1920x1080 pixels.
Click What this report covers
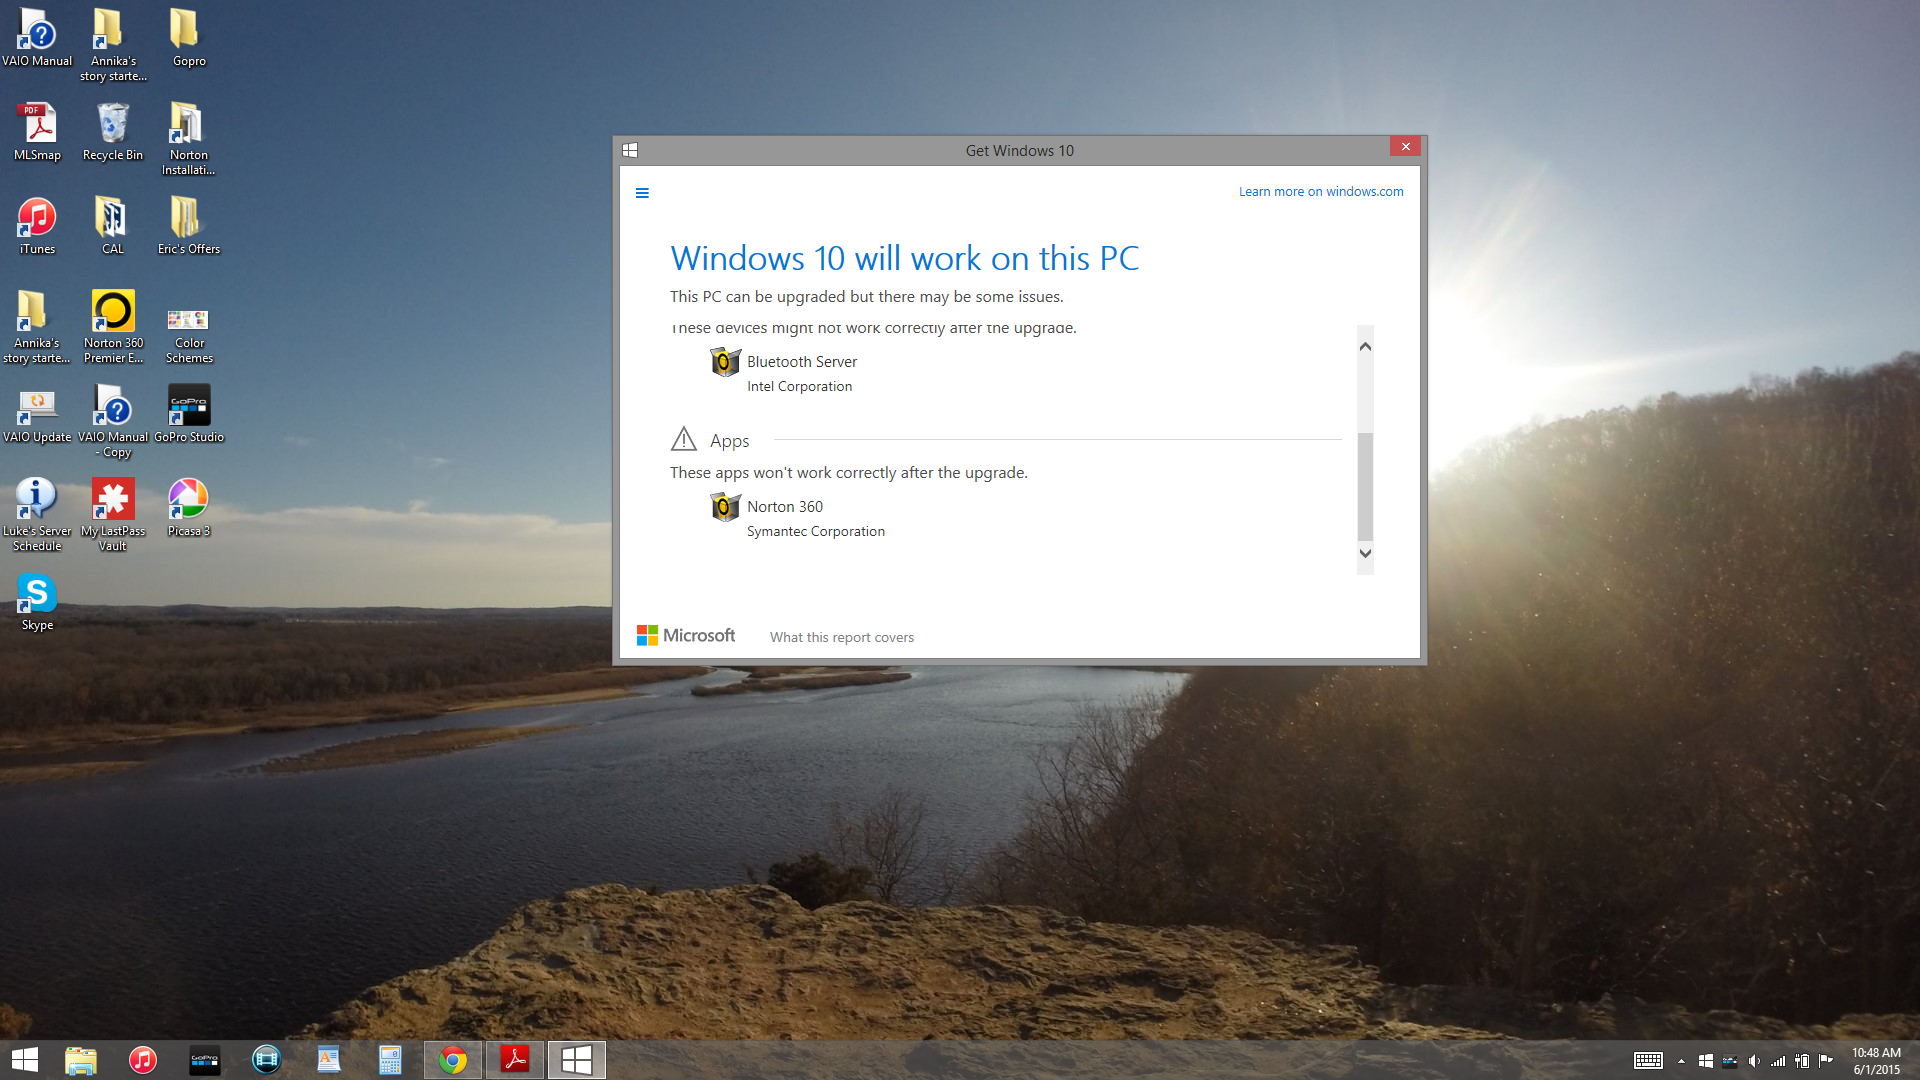click(841, 637)
